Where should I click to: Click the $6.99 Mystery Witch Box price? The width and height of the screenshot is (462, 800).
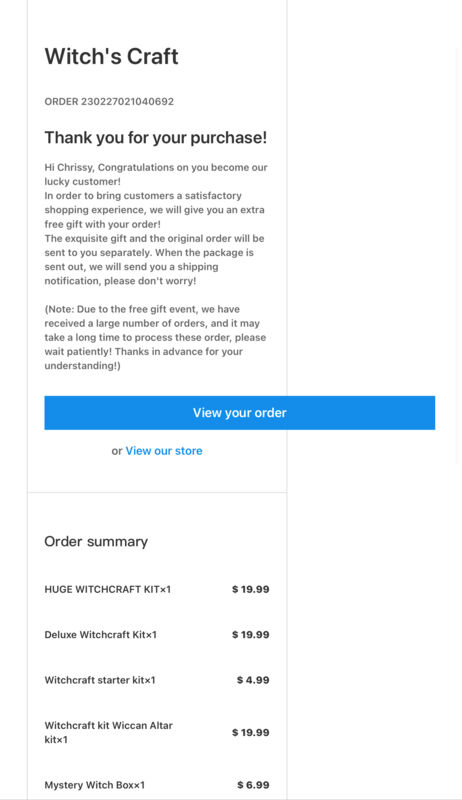pyautogui.click(x=253, y=785)
